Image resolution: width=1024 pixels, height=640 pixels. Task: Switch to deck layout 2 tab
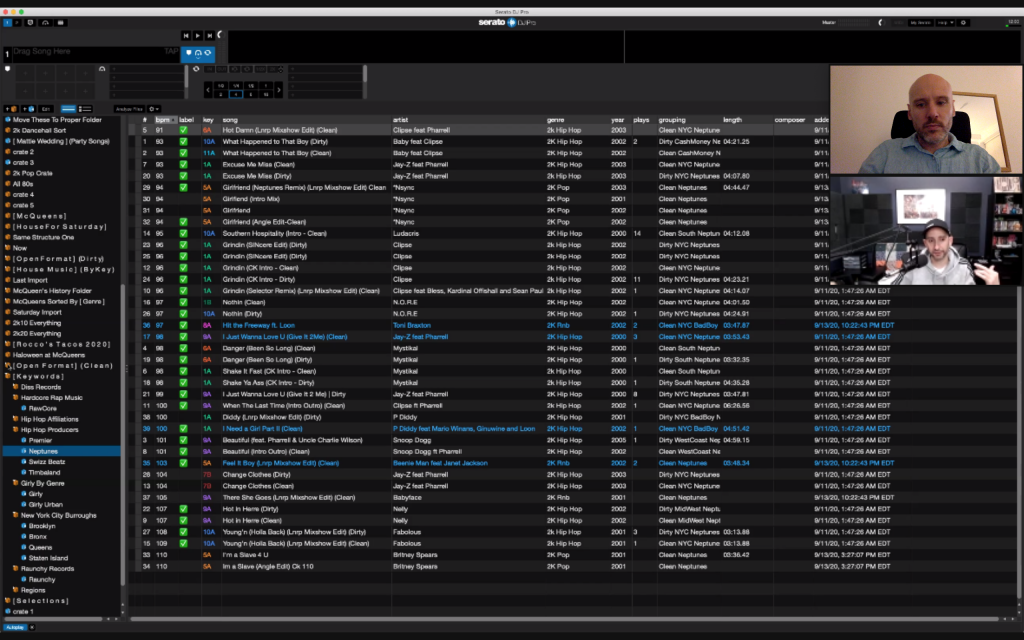pyautogui.click(x=17, y=22)
